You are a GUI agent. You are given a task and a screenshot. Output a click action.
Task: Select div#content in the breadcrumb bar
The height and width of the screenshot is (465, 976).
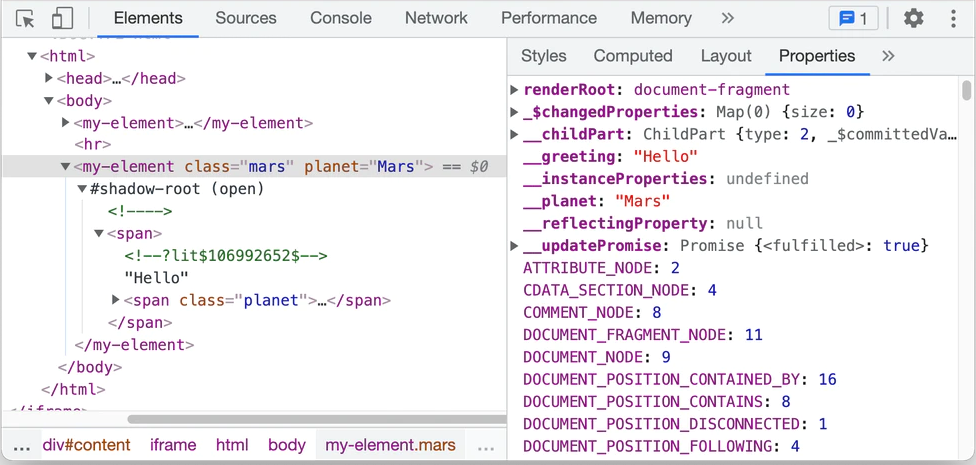[x=86, y=445]
